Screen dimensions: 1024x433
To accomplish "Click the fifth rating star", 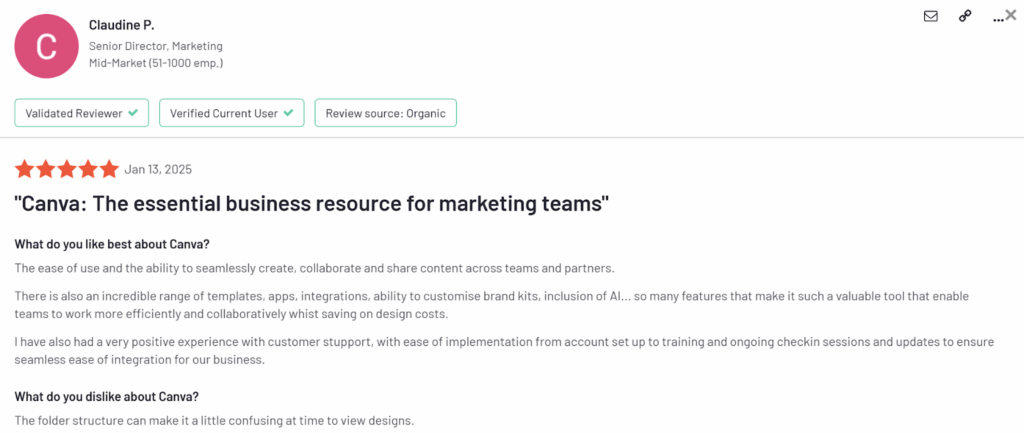I will click(x=109, y=169).
